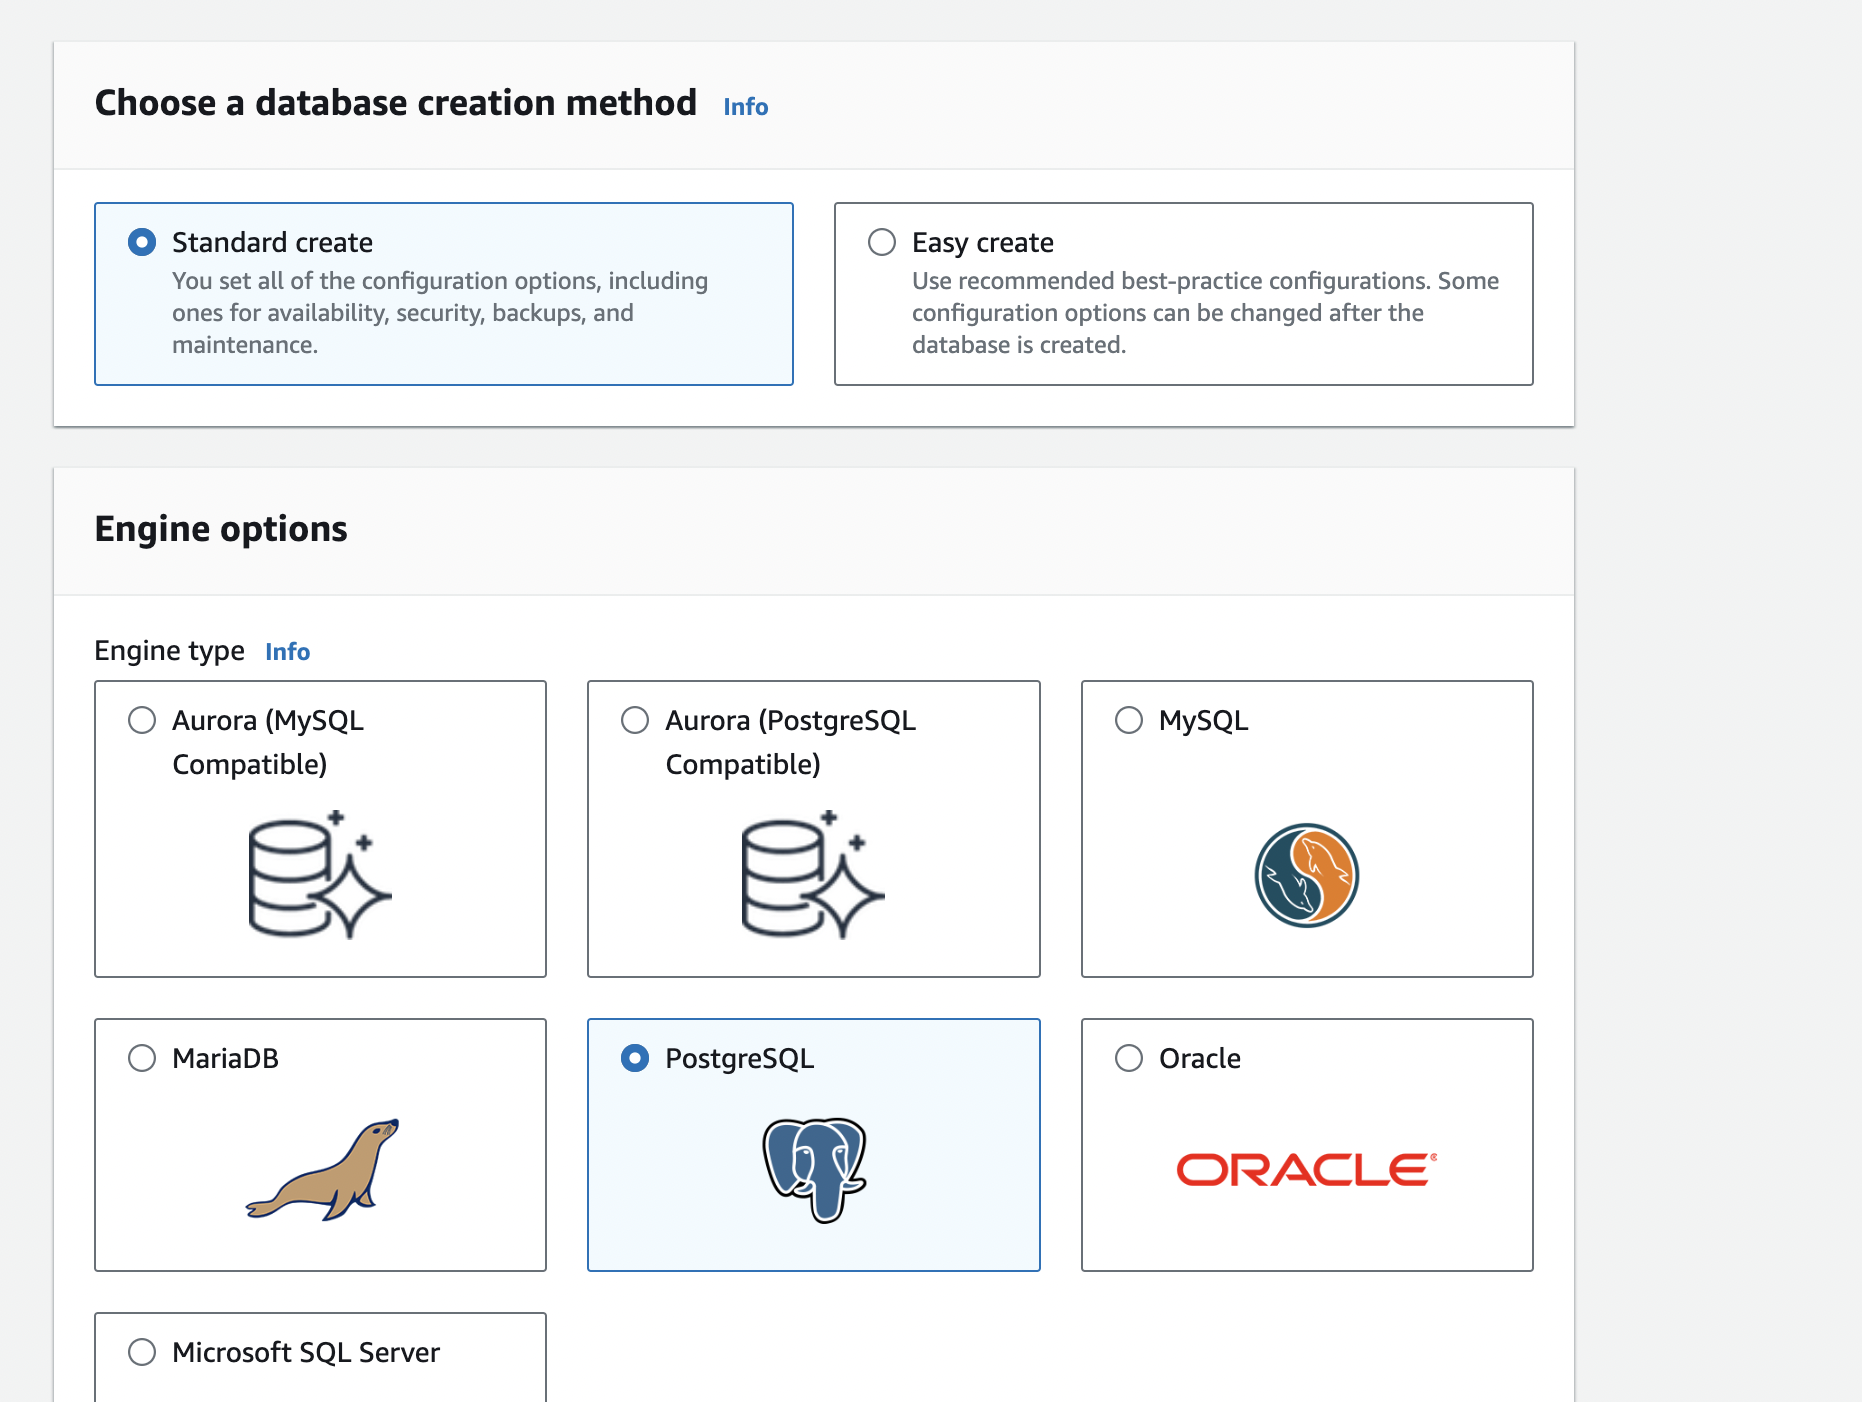Click the Easy create title text
1862x1402 pixels.
pyautogui.click(x=983, y=242)
